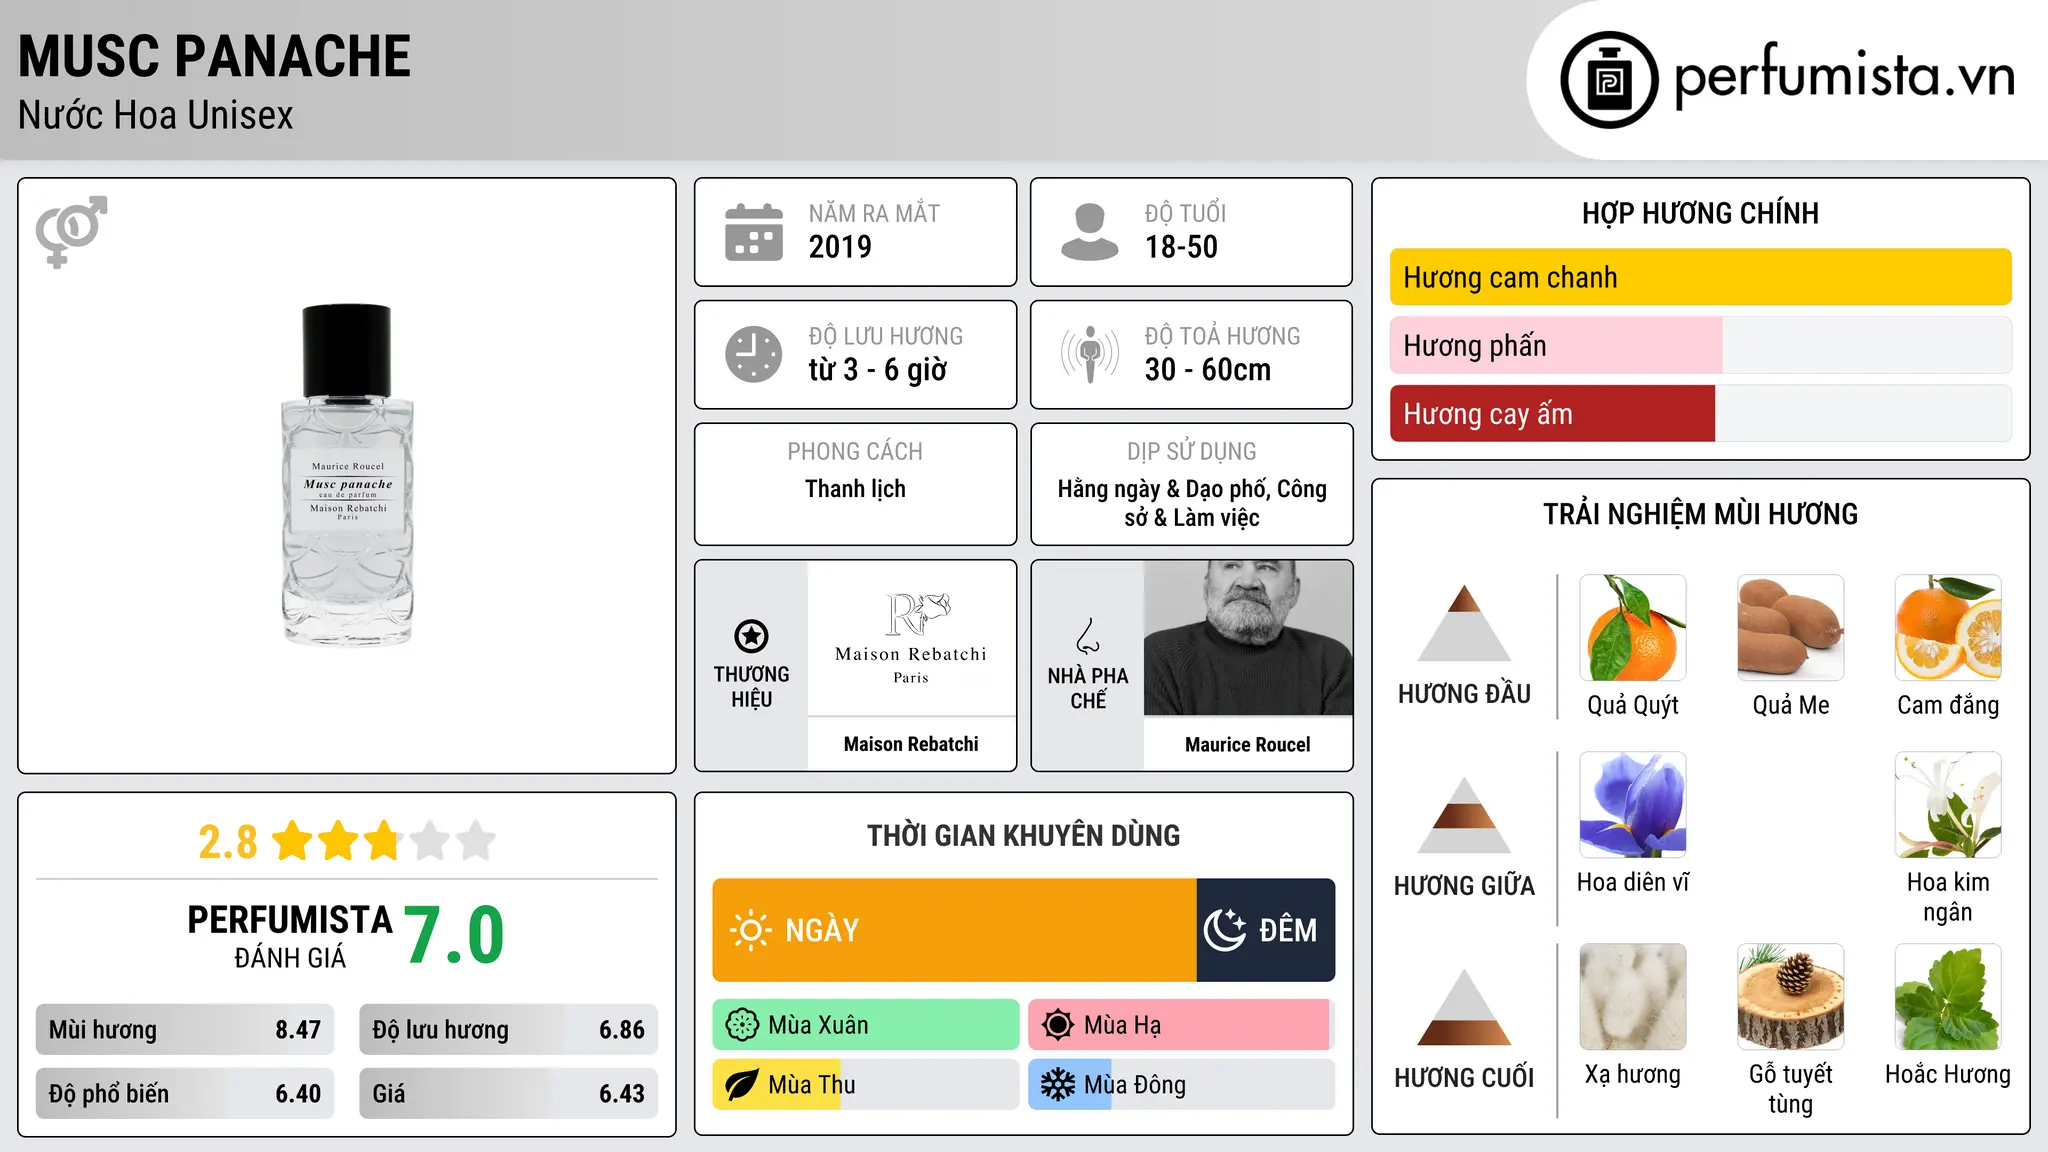Click the yellow Hương cam chanh accord bar
The height and width of the screenshot is (1152, 2048).
[1700, 277]
